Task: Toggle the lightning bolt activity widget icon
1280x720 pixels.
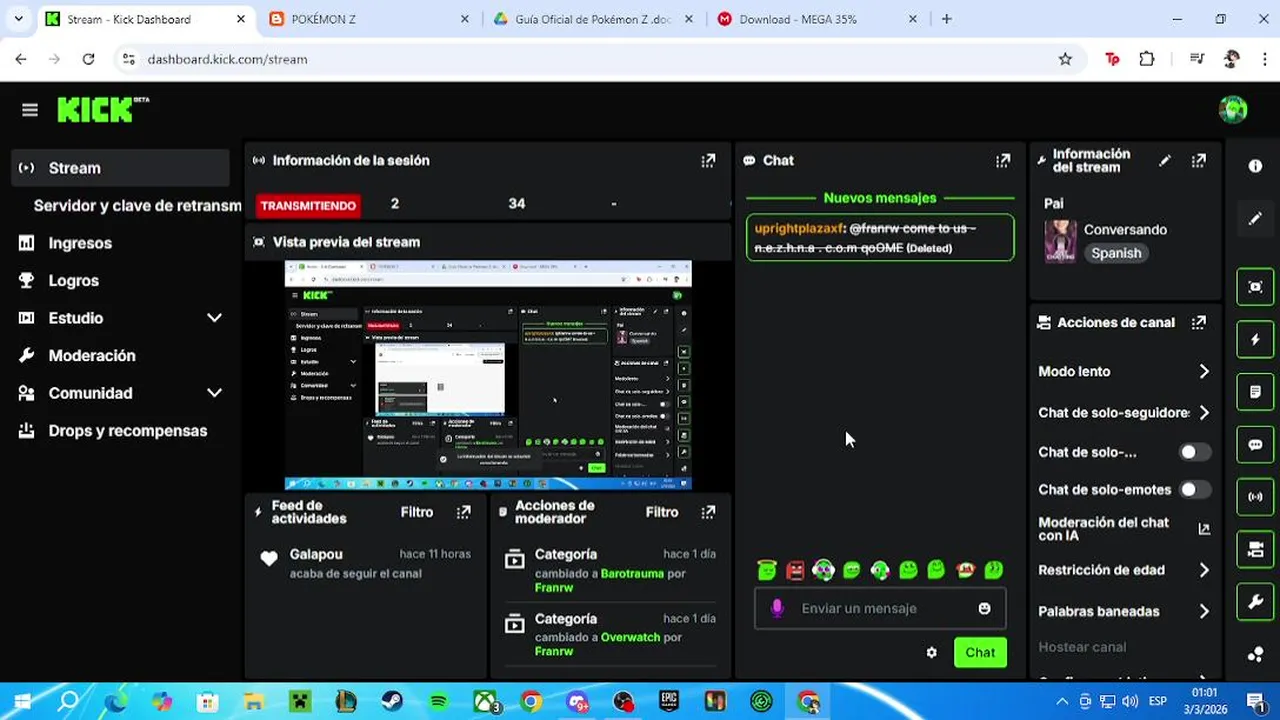Action: click(x=1256, y=339)
